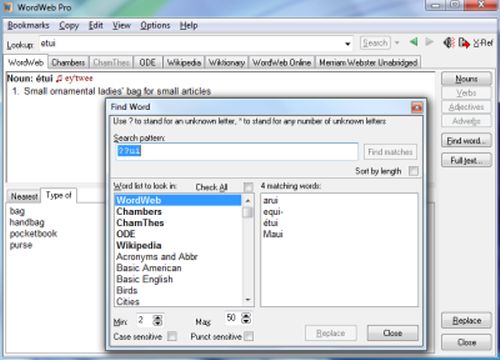
Task: Click the Adjectives filter button
Action: click(x=466, y=107)
